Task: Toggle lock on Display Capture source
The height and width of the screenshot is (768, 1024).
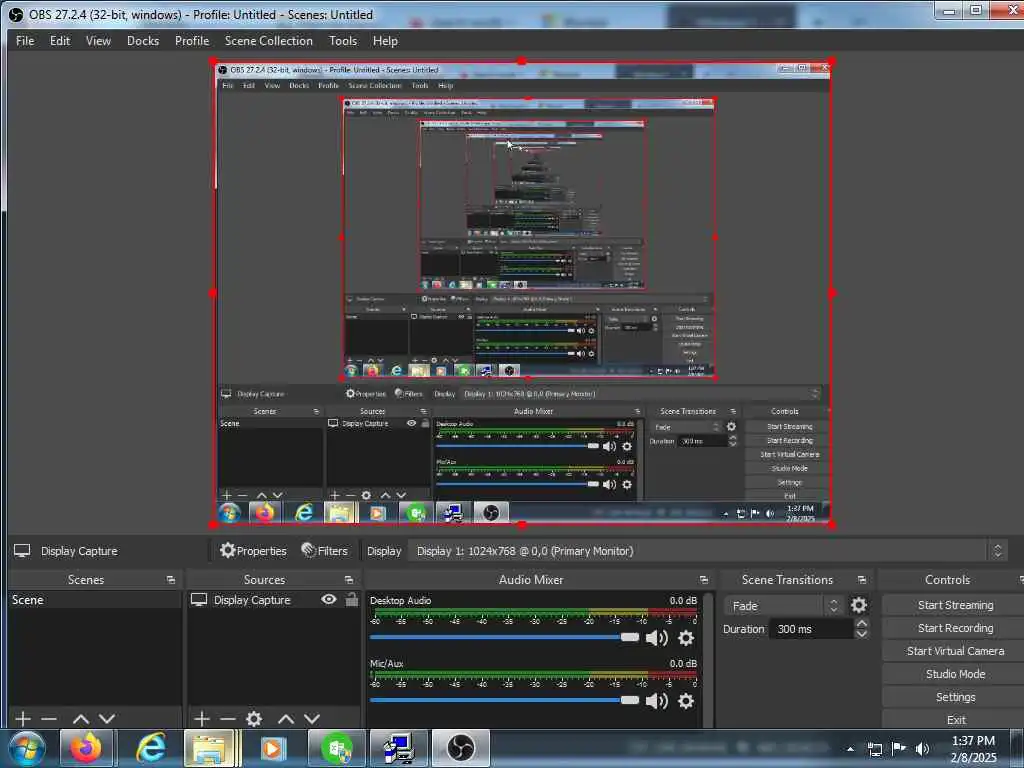Action: tap(352, 599)
